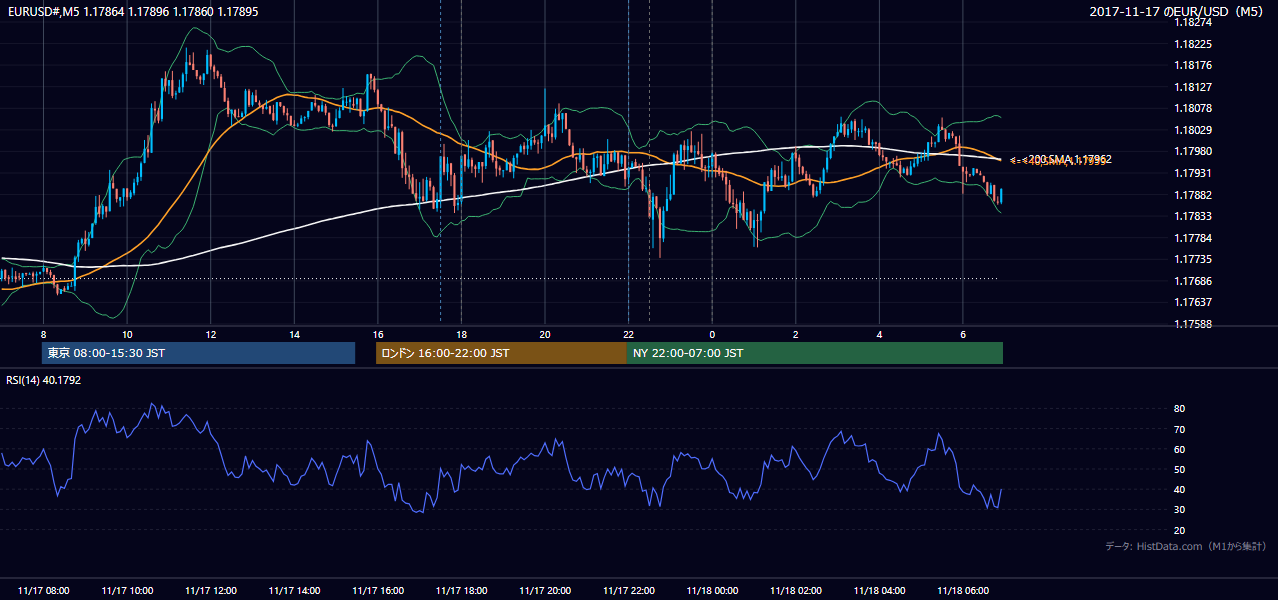
Task: Click RSI scale value 40
Action: click(x=1180, y=489)
